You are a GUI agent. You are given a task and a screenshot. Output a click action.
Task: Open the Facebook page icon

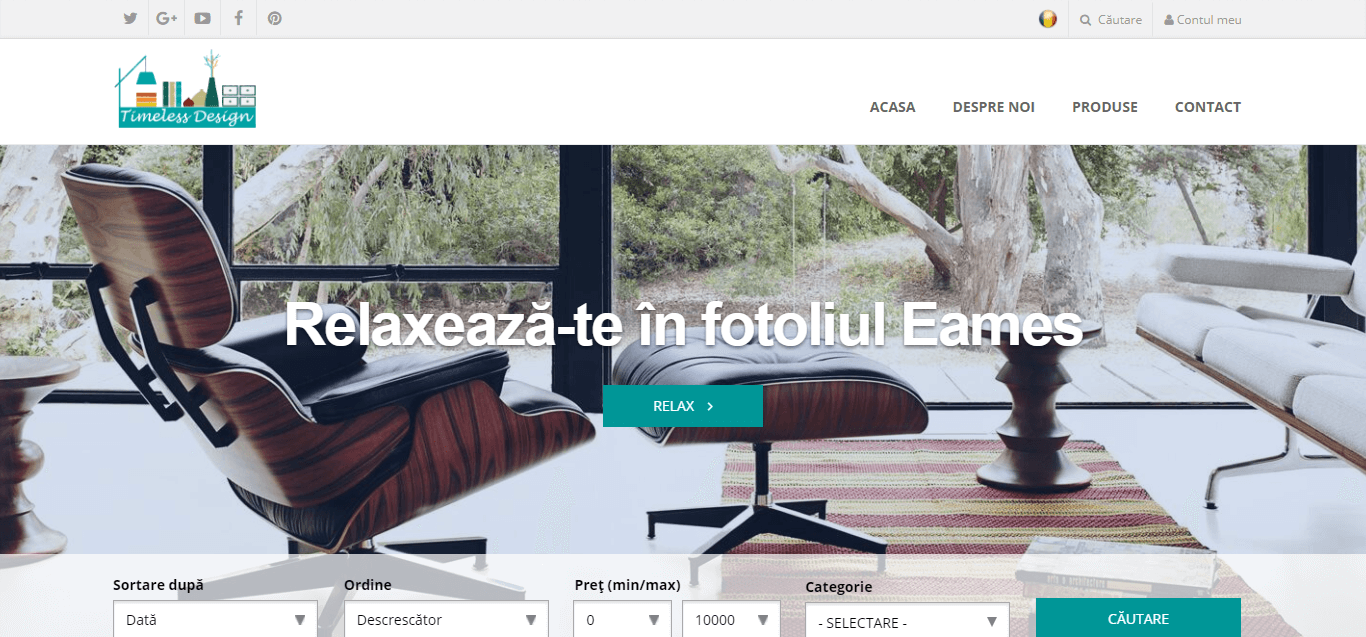(238, 19)
